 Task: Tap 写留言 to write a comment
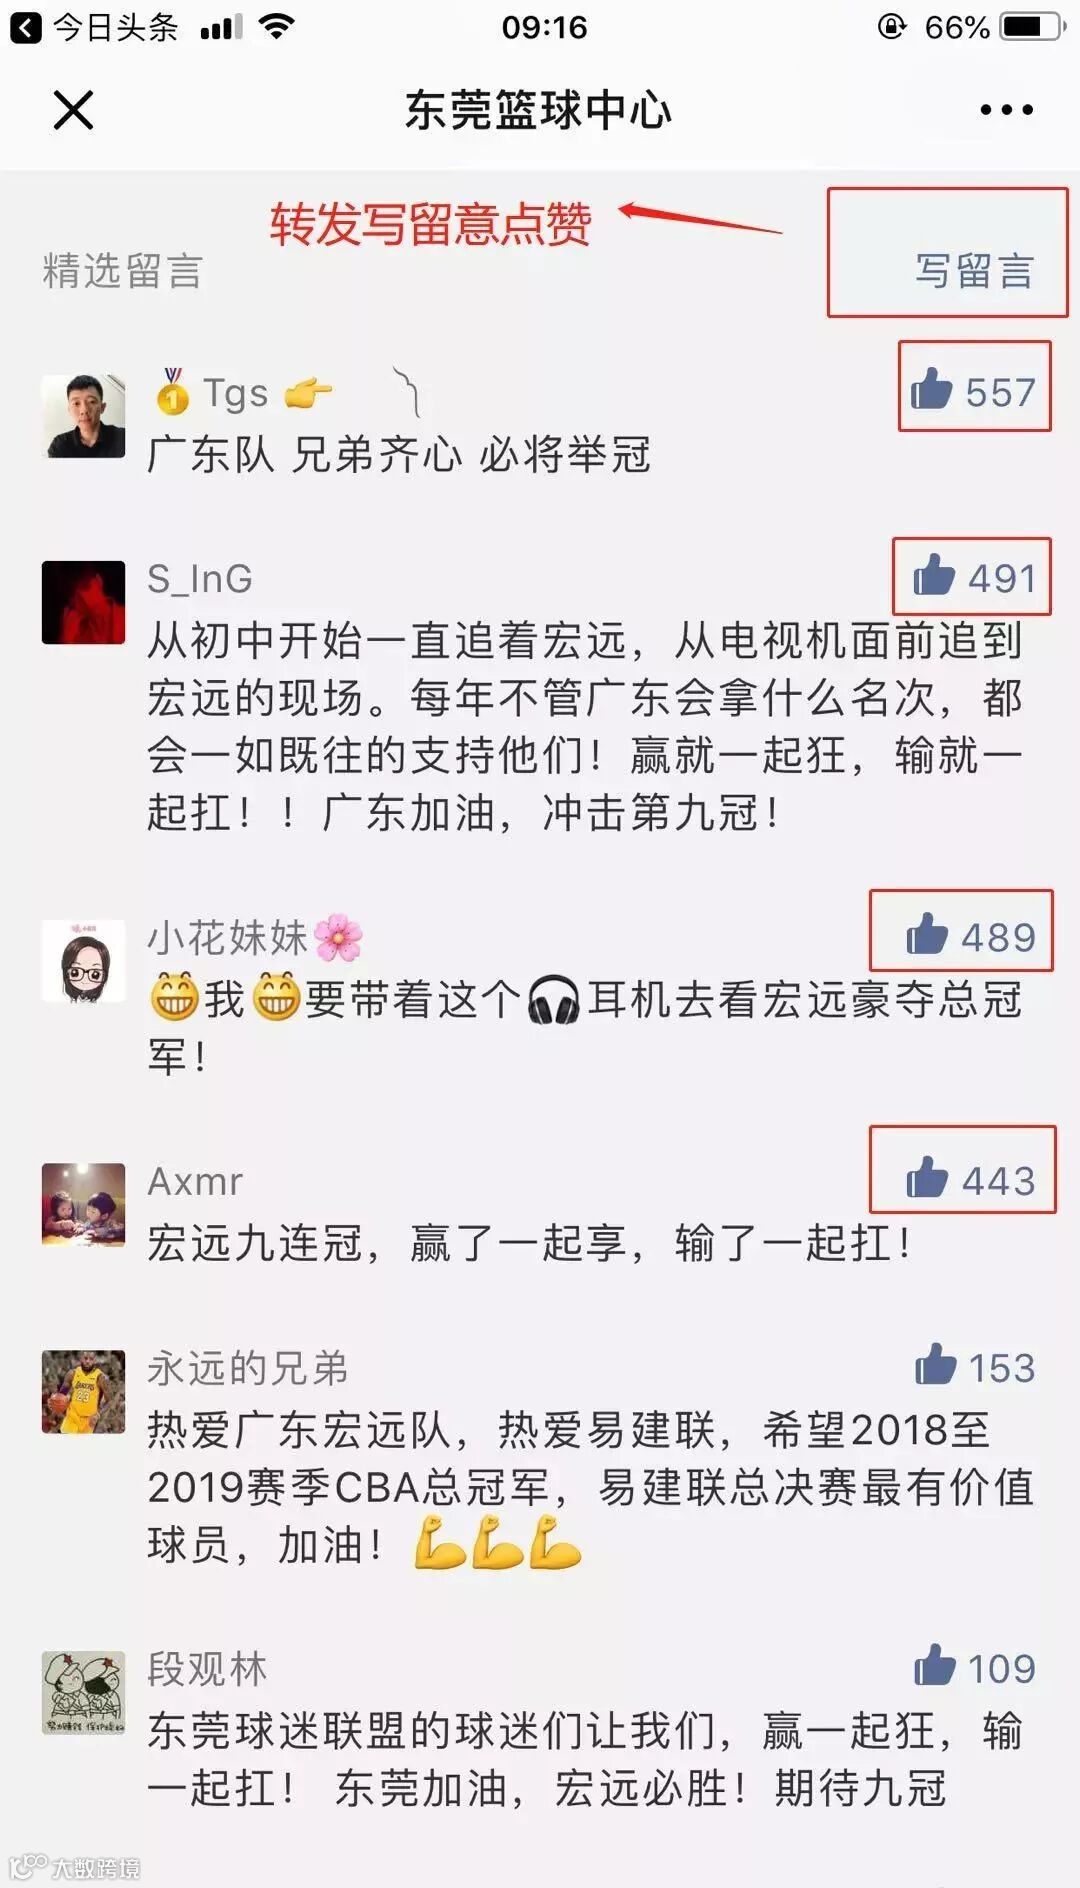pos(974,271)
